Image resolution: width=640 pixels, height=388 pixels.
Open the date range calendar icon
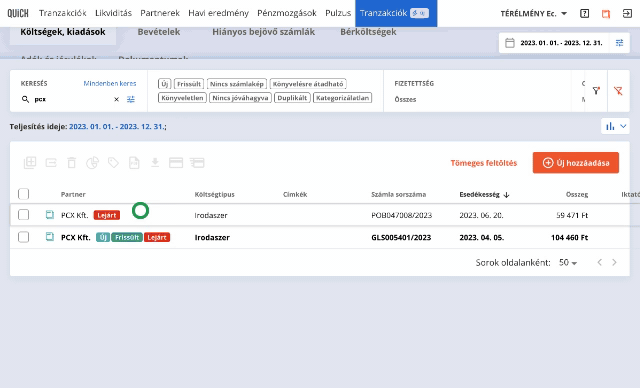pos(510,43)
